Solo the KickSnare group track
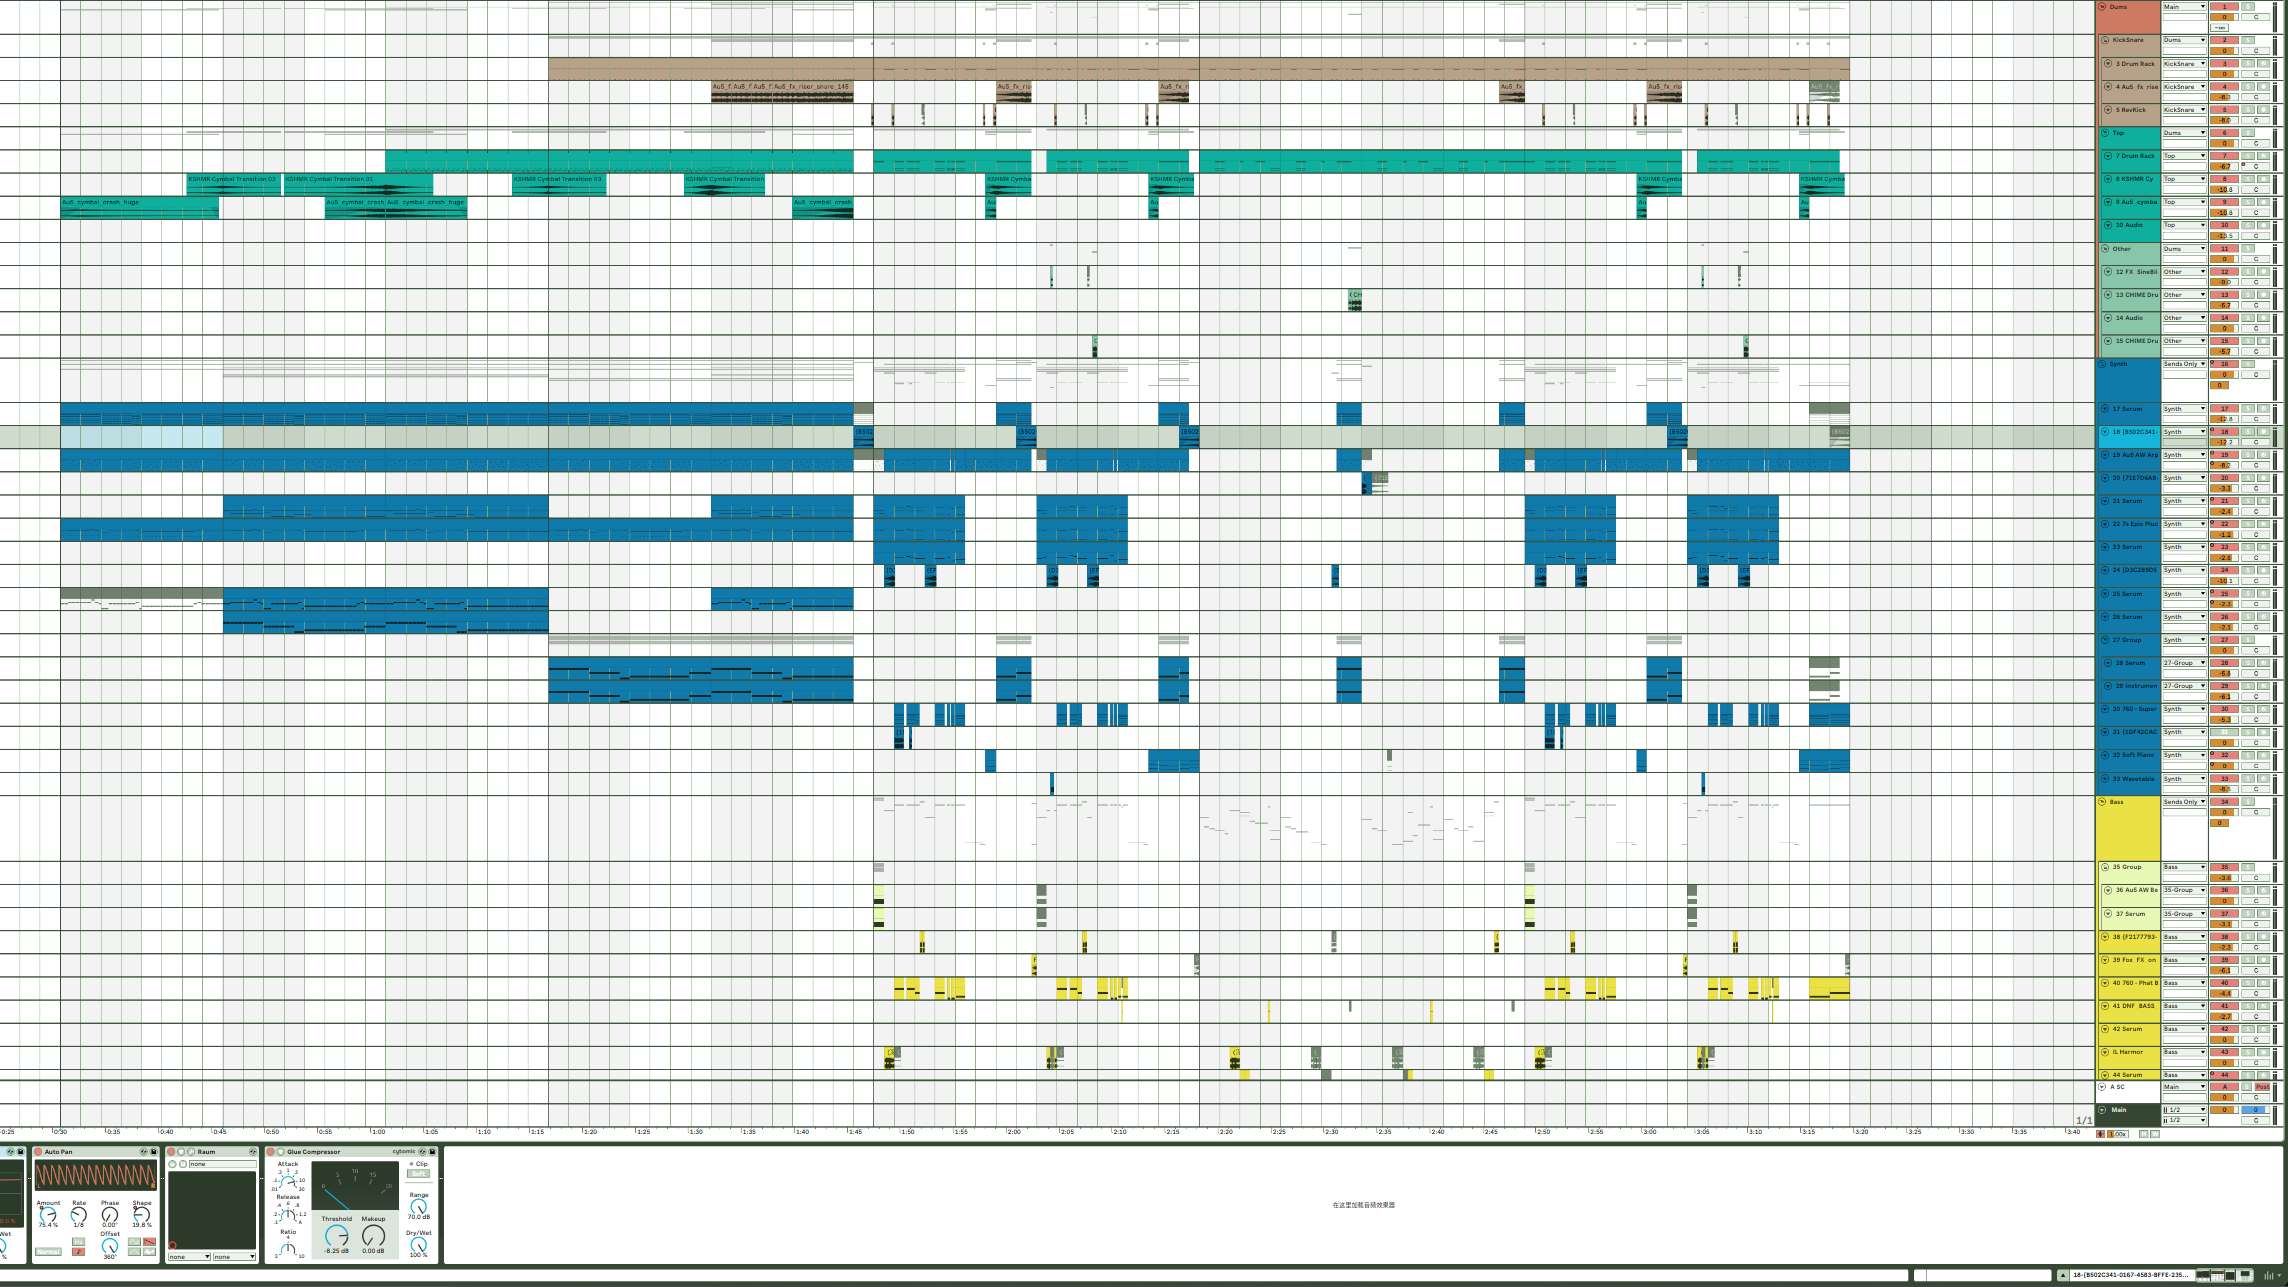2288x1287 pixels. coord(2247,40)
